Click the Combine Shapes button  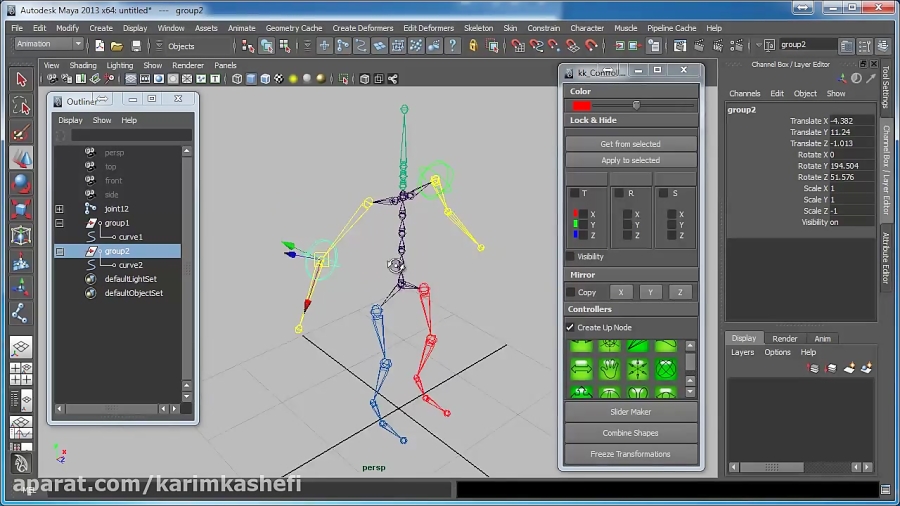(x=631, y=433)
